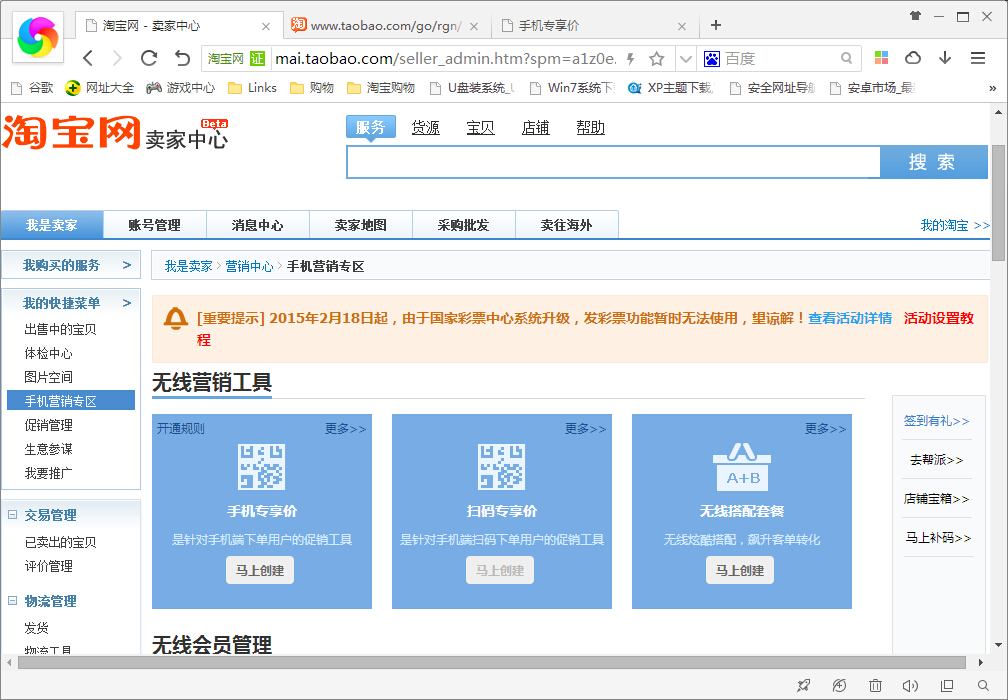The height and width of the screenshot is (700, 1008).
Task: Open the Links bookmark folder
Action: point(252,88)
